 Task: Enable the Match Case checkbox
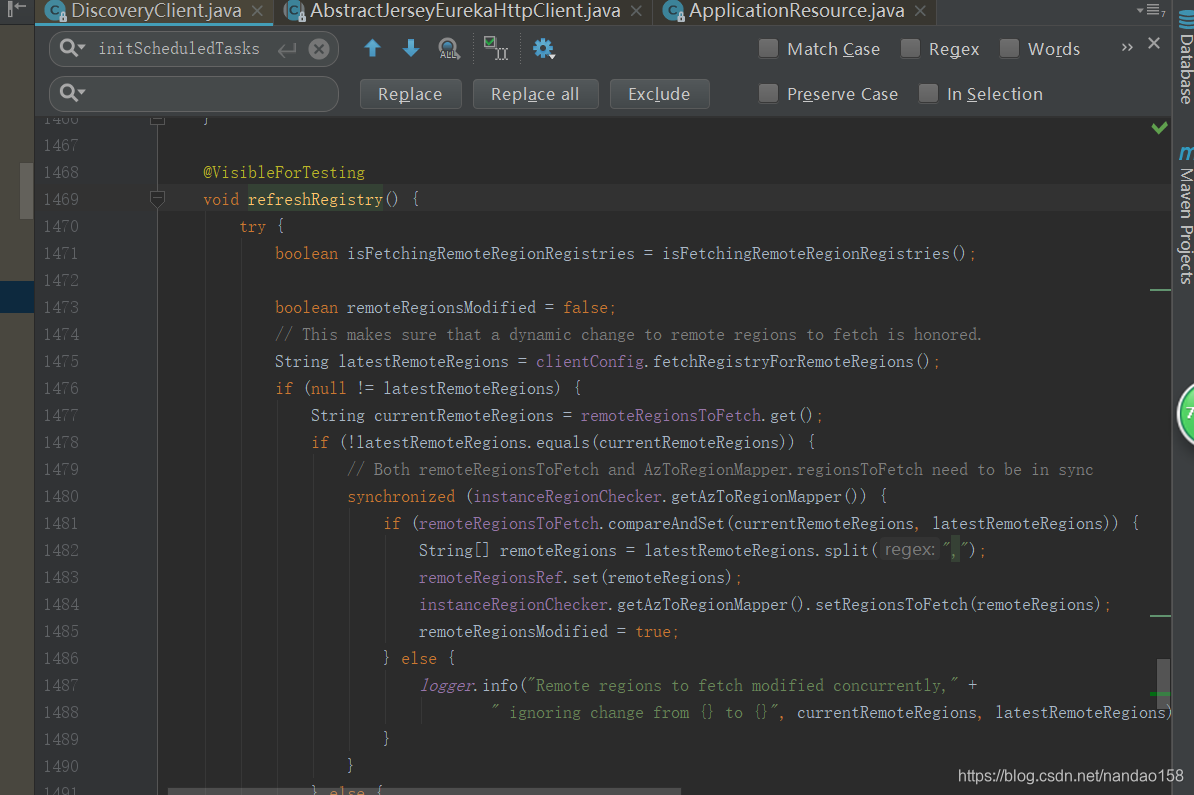click(768, 49)
